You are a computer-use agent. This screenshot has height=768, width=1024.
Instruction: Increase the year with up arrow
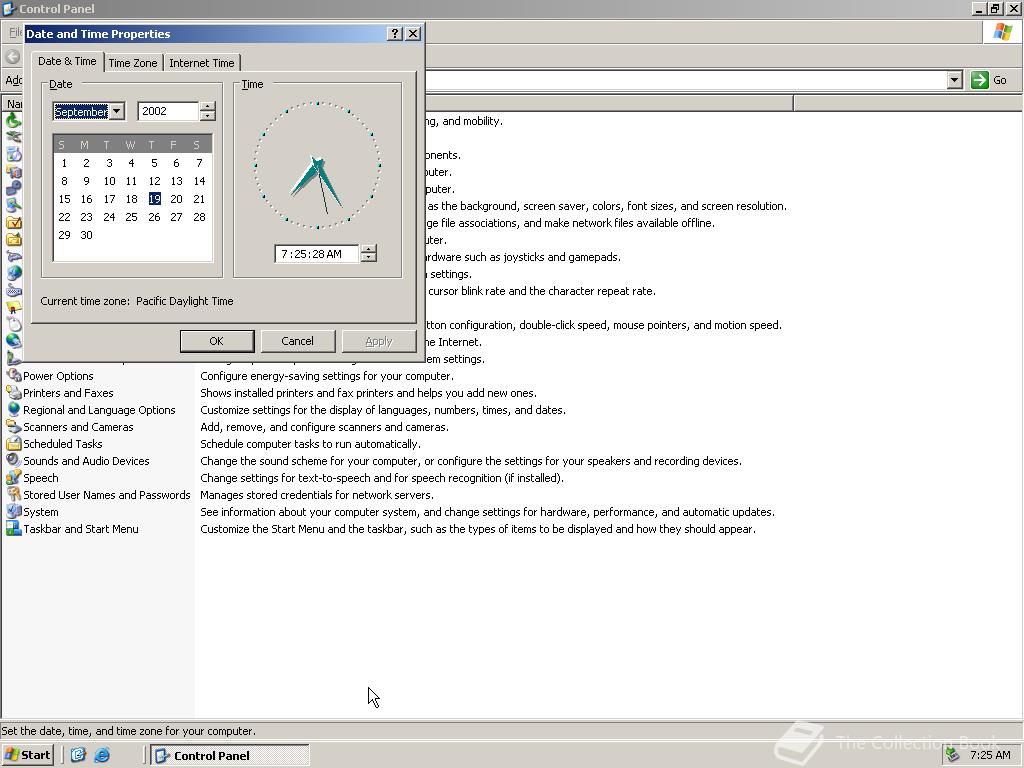click(x=208, y=106)
